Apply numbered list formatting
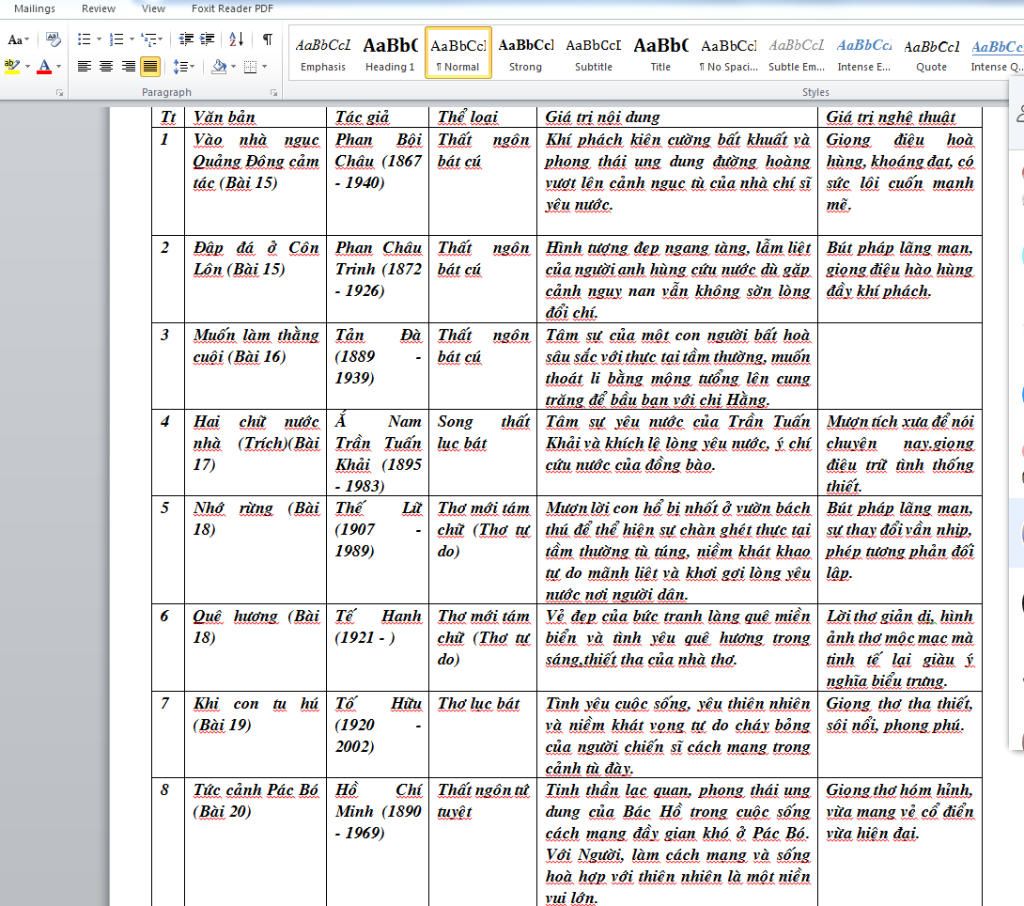Image resolution: width=1024 pixels, height=906 pixels. pos(116,40)
